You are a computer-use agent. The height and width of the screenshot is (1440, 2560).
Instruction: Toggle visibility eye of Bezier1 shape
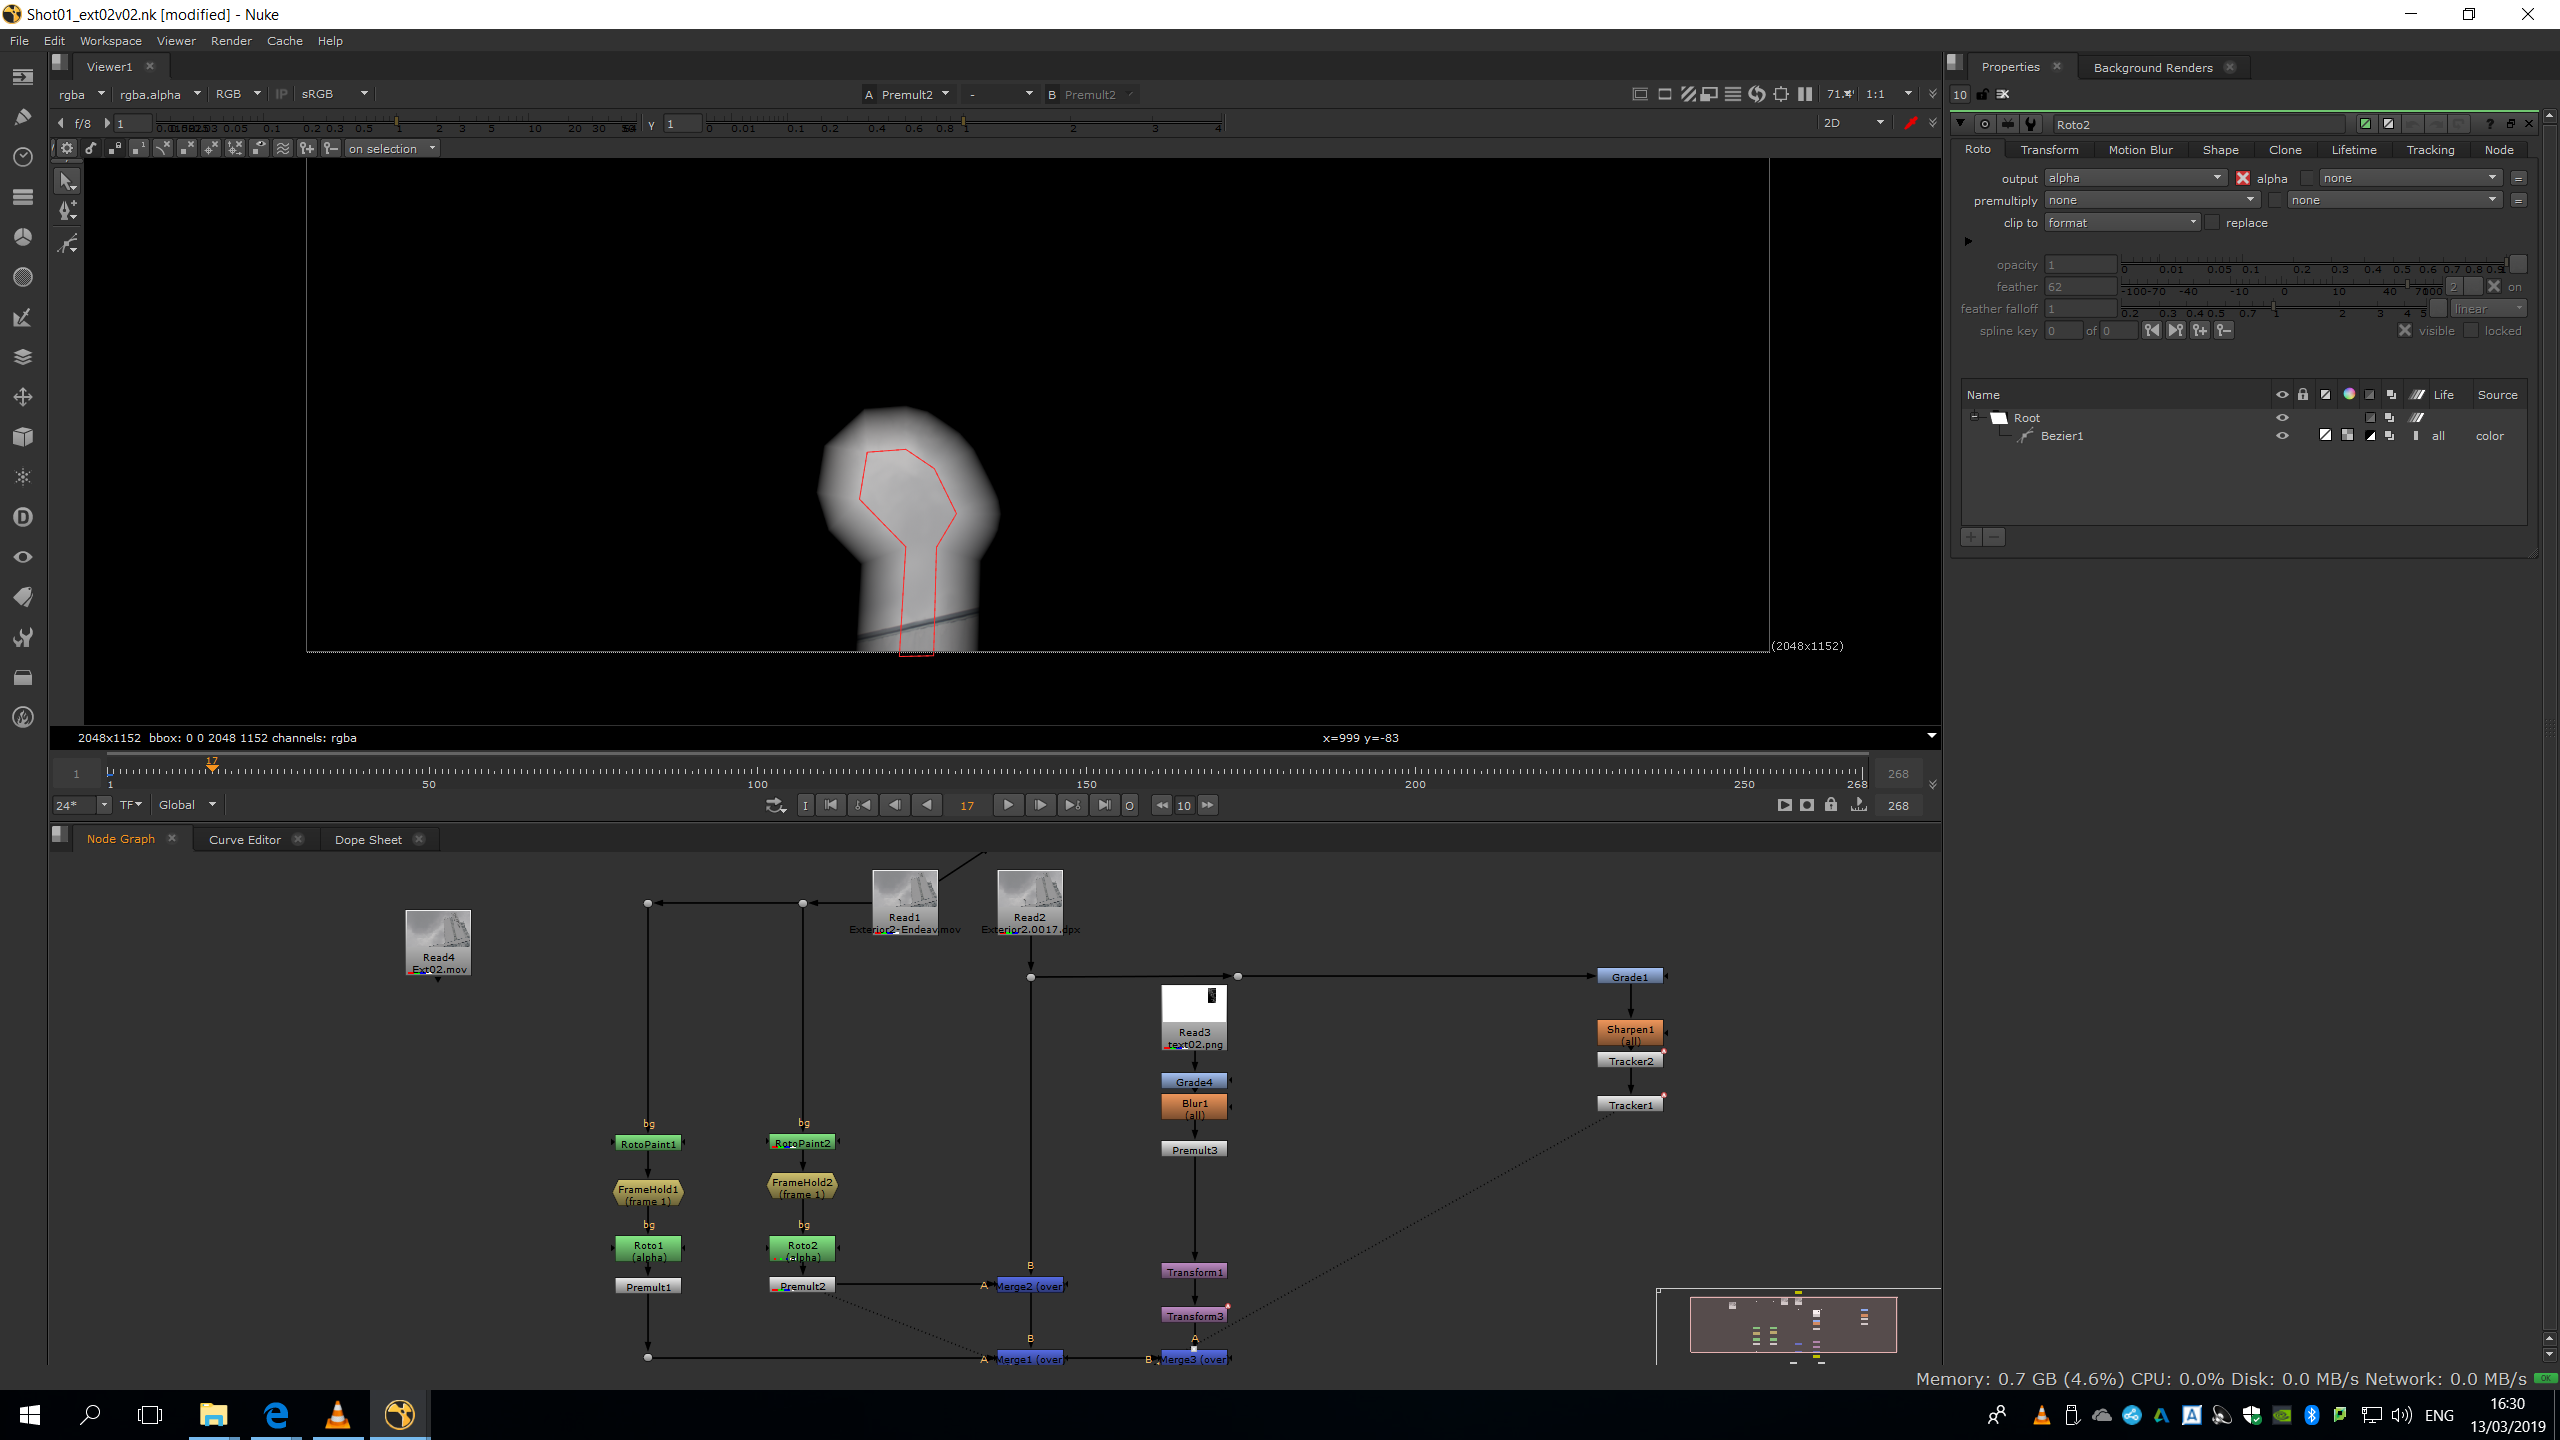pos(2282,436)
